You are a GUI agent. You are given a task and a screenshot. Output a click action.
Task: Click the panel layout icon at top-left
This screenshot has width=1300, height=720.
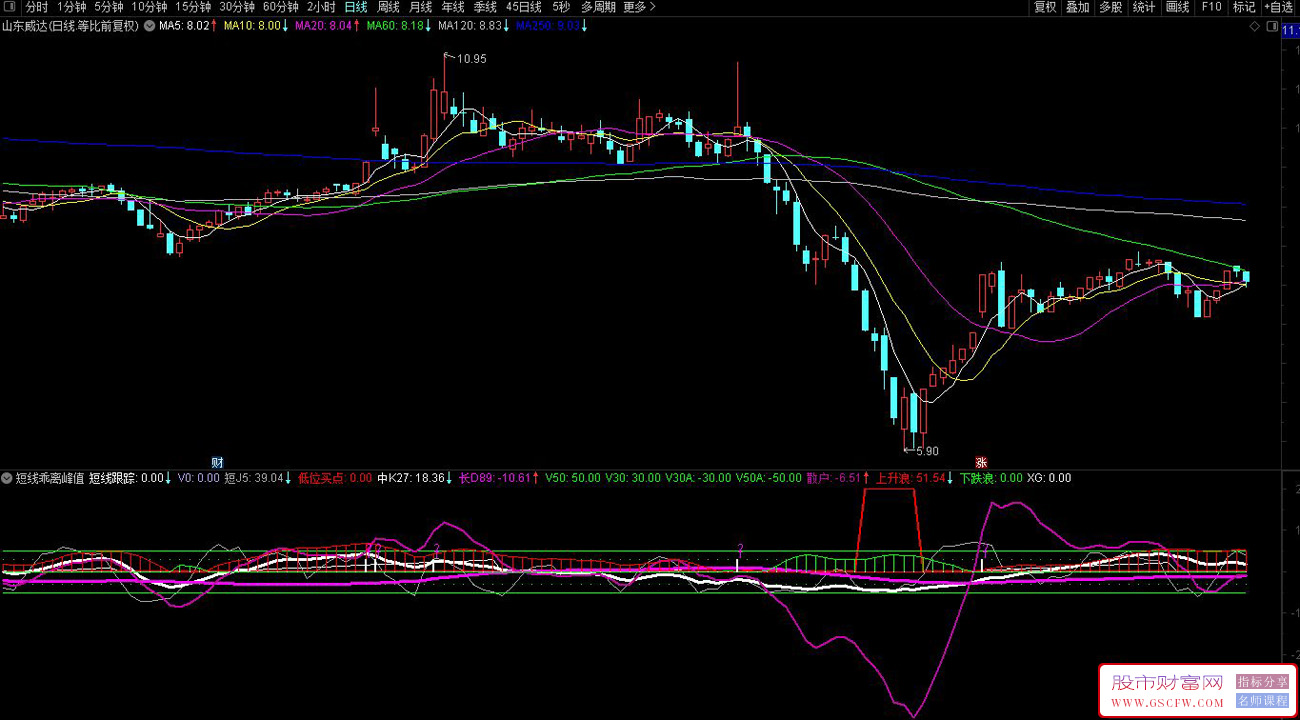coord(10,7)
